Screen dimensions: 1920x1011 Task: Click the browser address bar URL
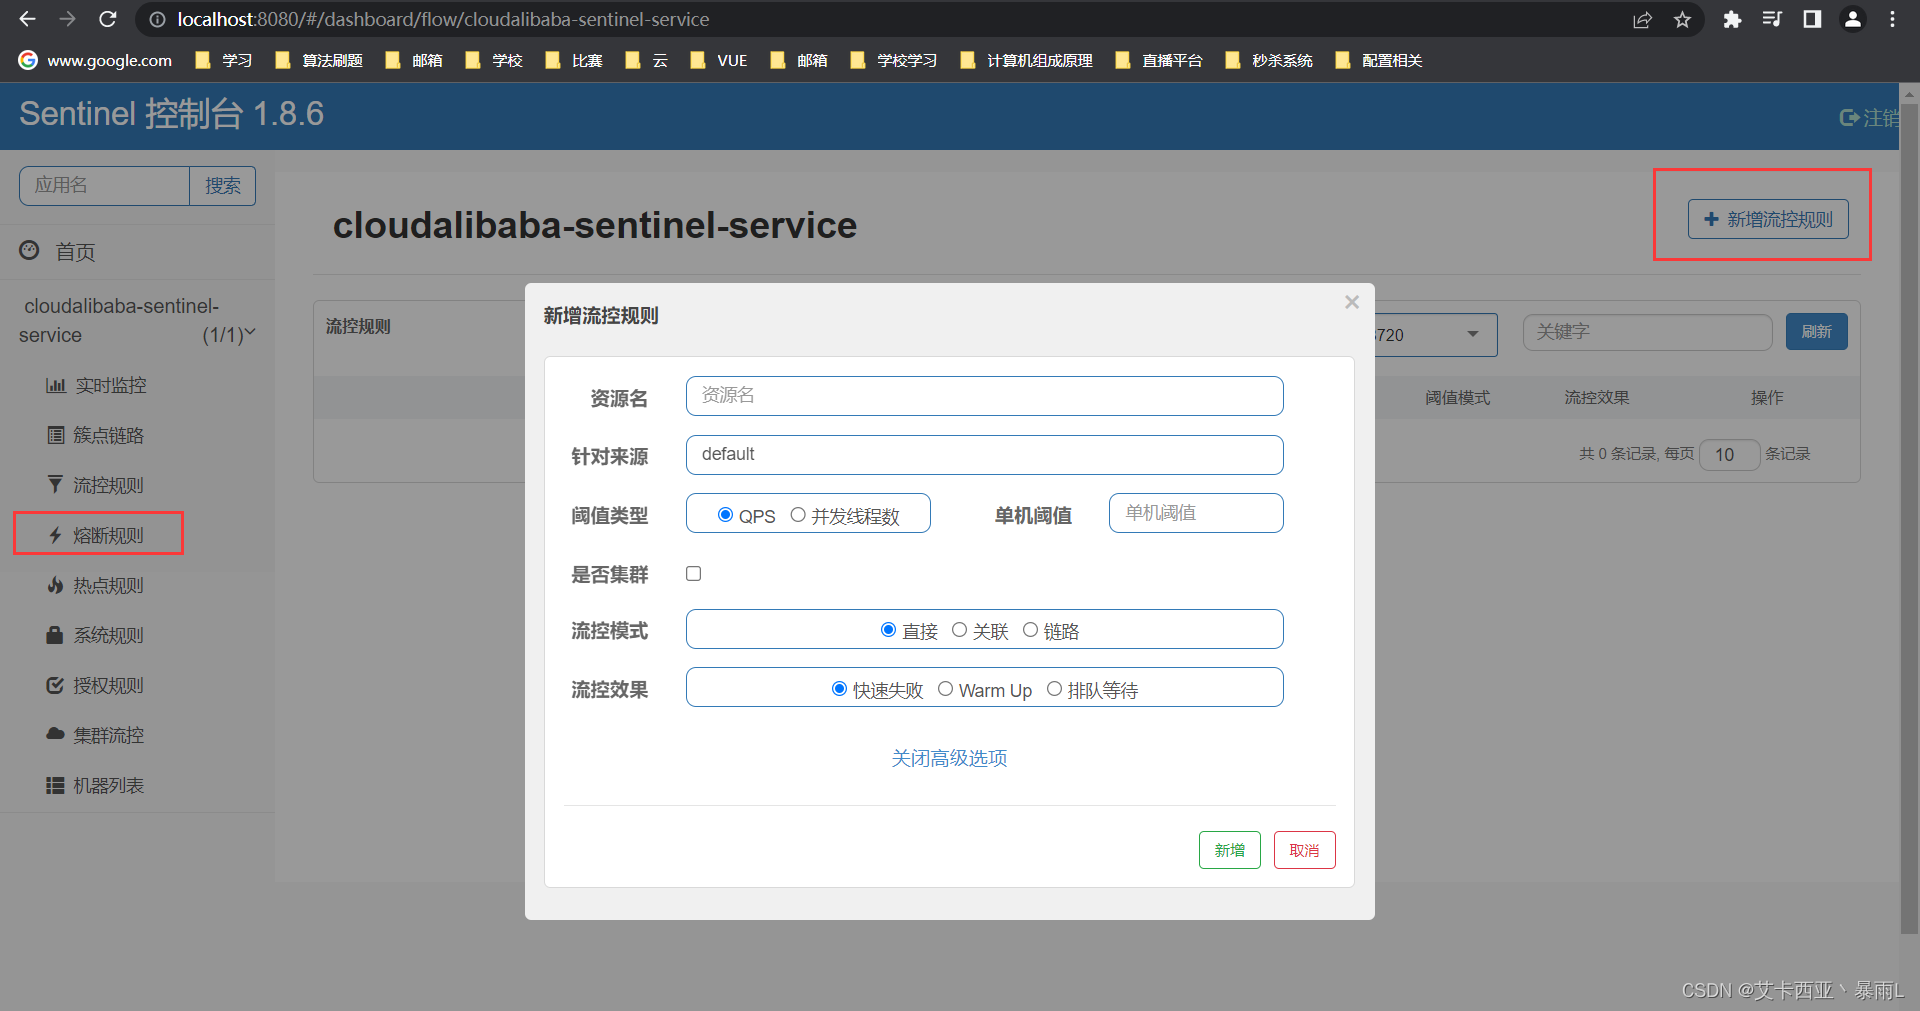pyautogui.click(x=443, y=20)
